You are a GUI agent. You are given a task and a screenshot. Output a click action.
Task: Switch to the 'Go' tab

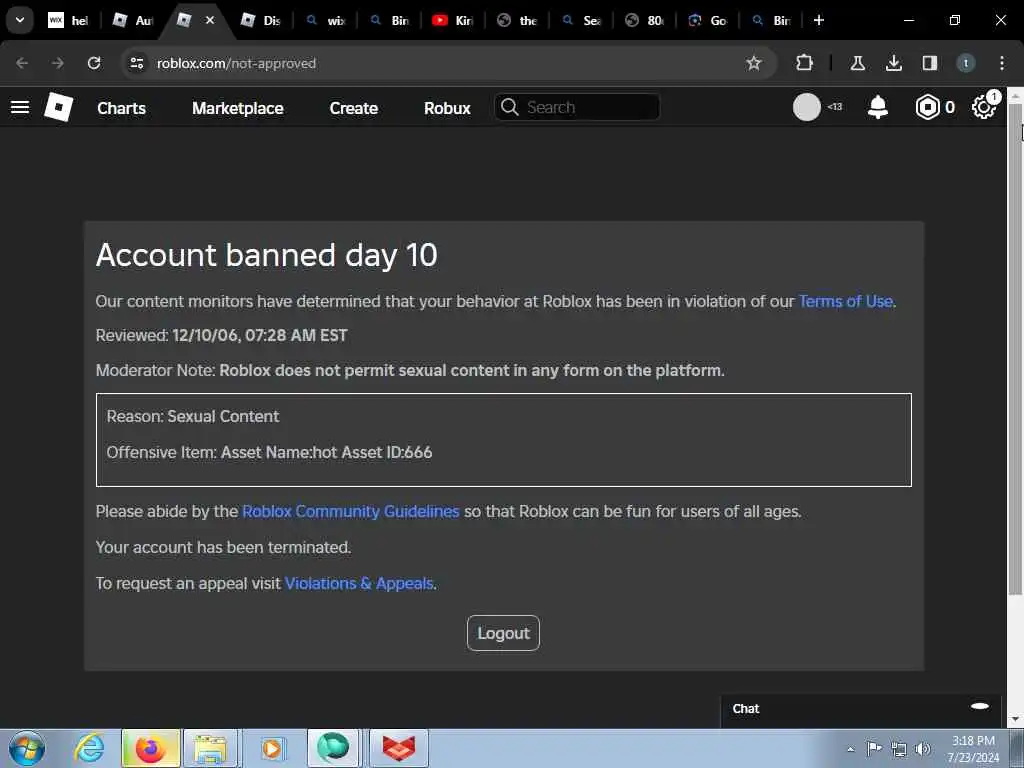point(707,20)
